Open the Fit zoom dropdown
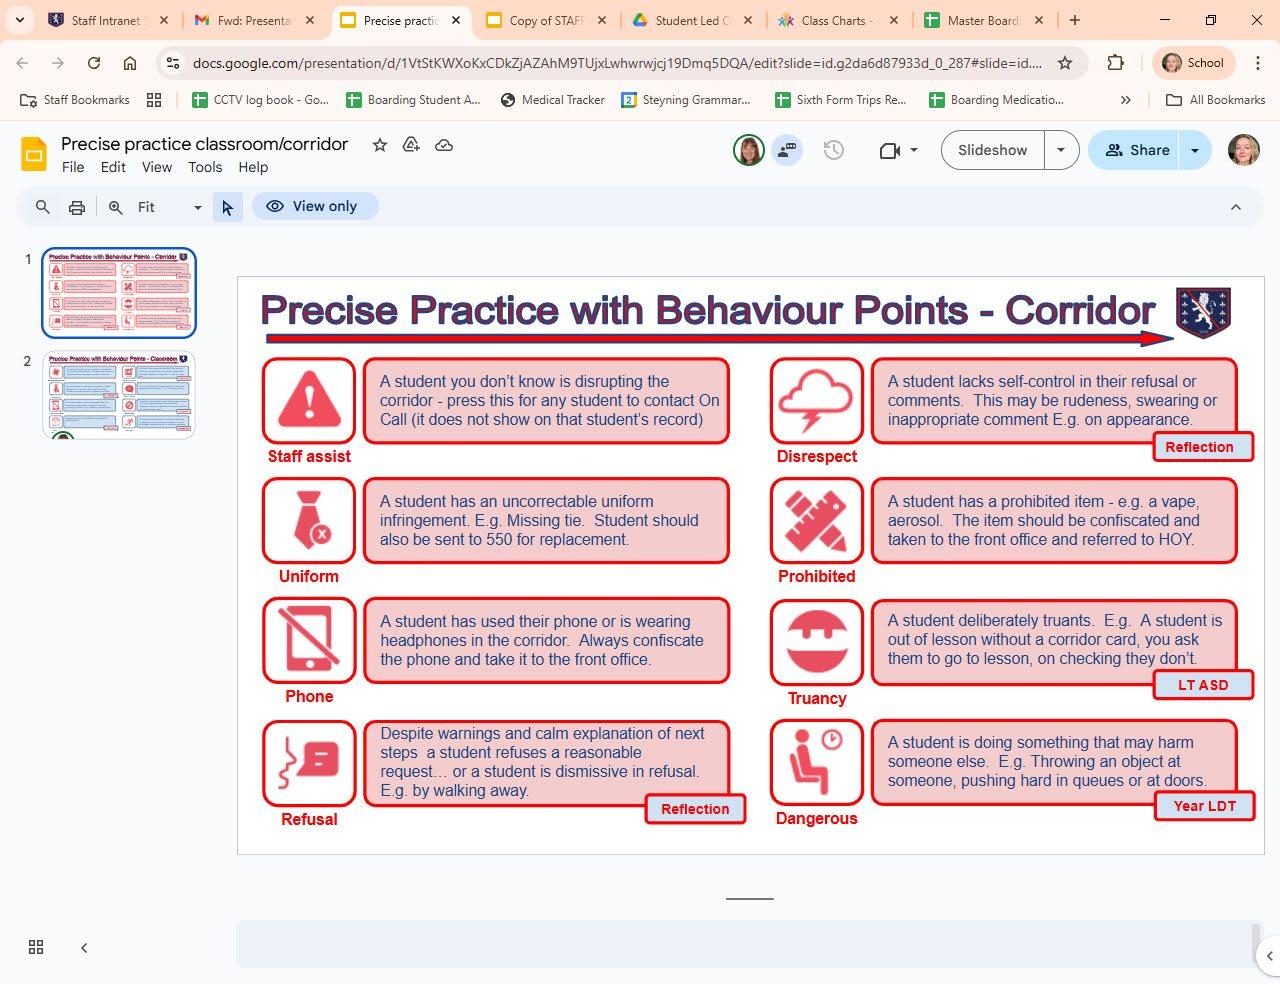Screen dimensions: 1280x984 click(169, 207)
